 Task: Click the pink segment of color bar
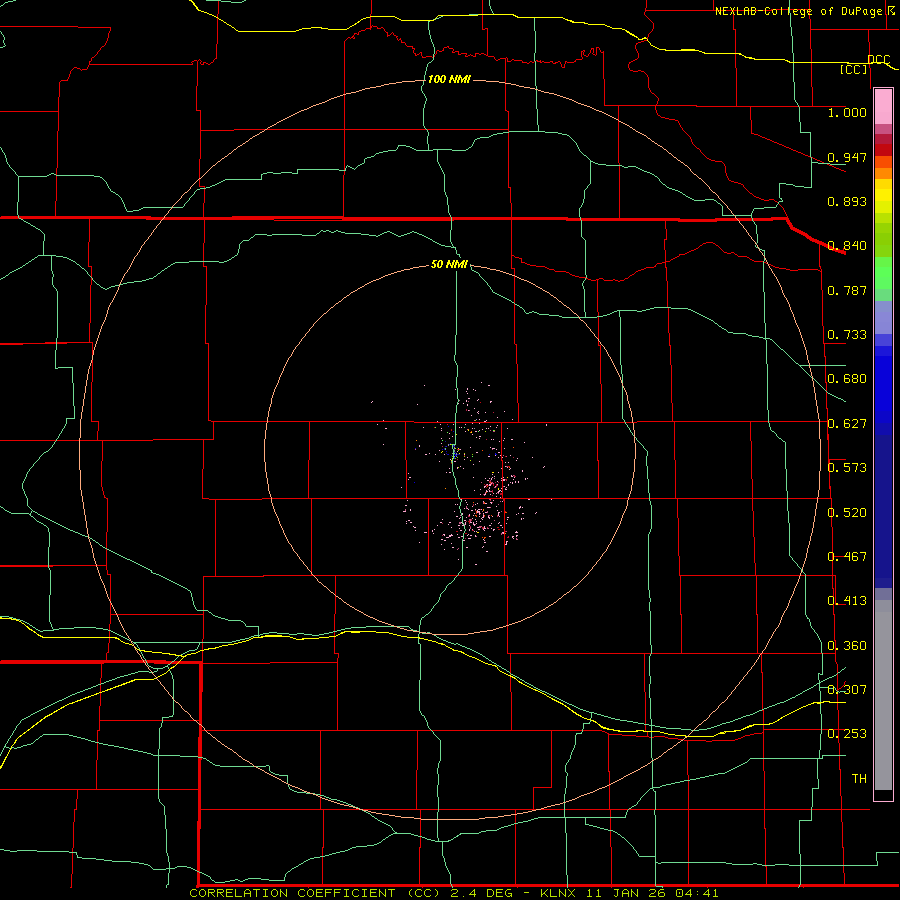pyautogui.click(x=883, y=107)
